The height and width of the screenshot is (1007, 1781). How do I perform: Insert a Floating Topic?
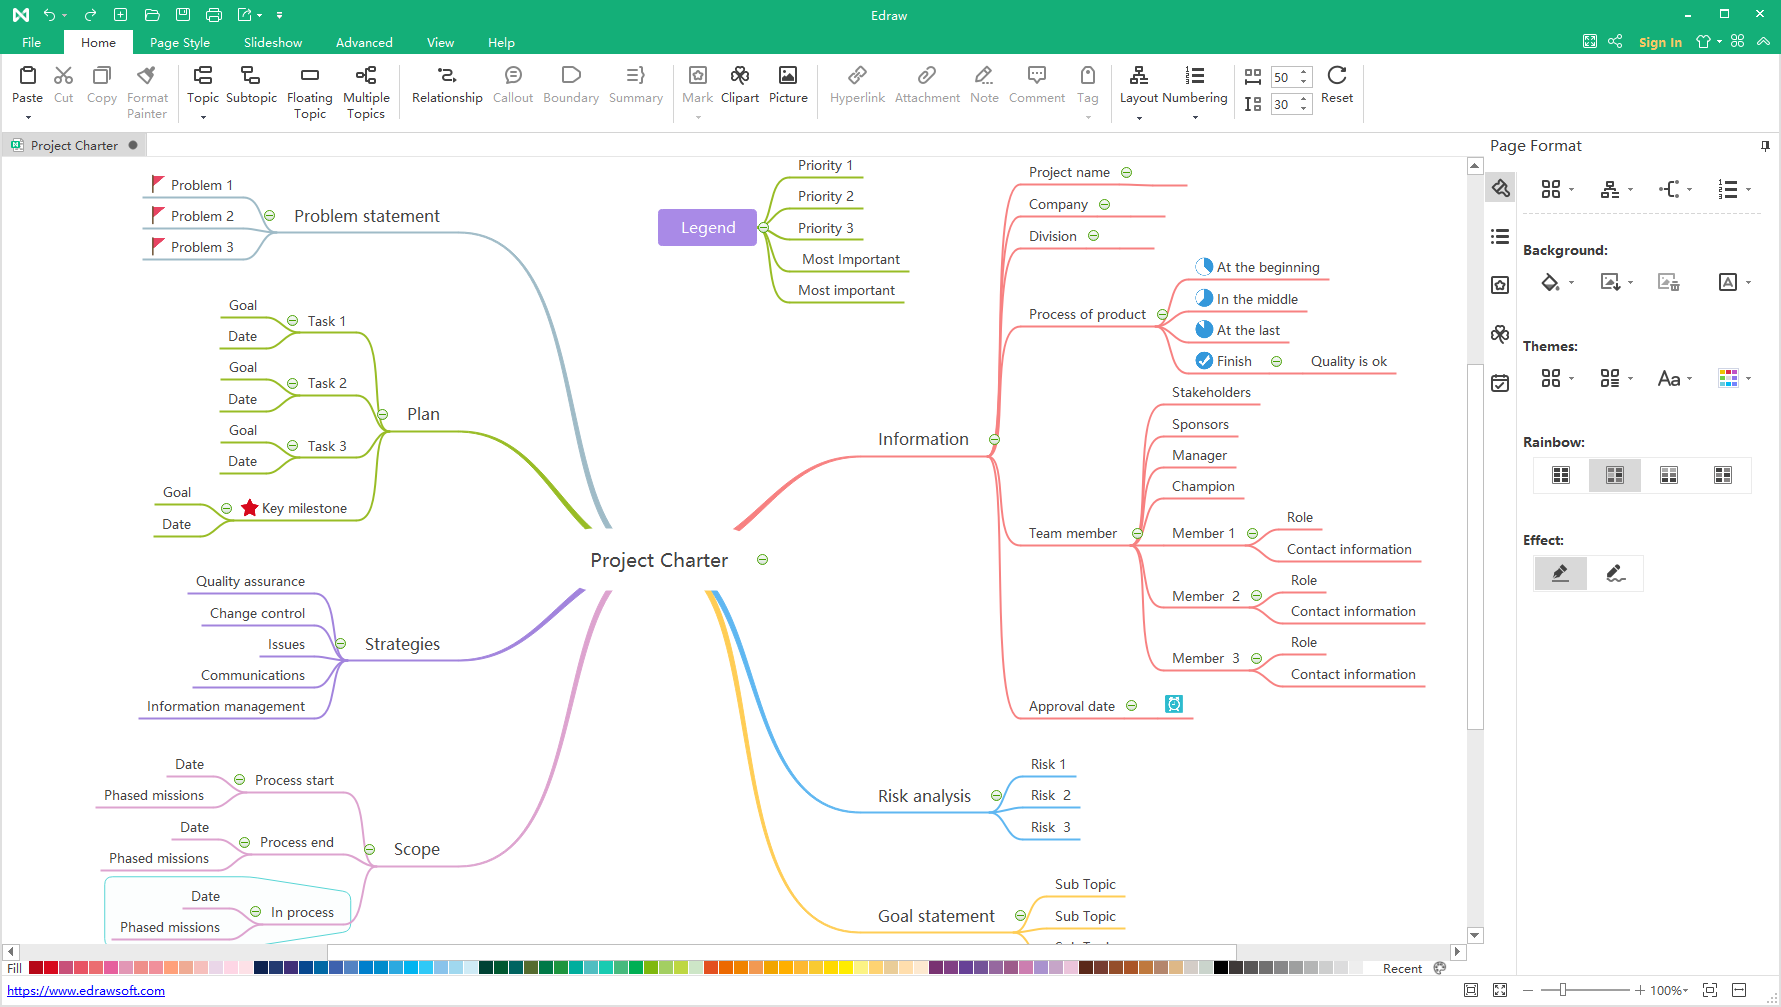[309, 76]
